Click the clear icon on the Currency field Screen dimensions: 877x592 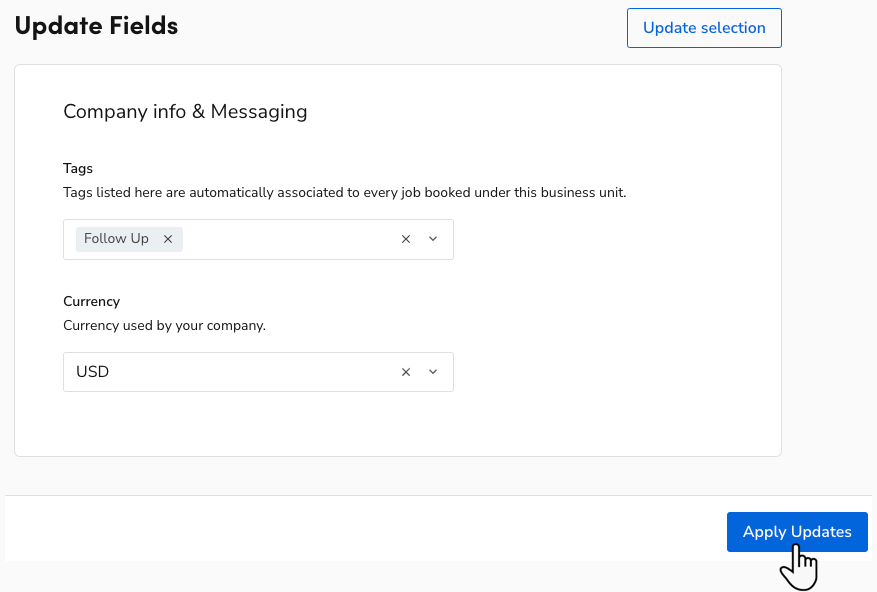click(x=405, y=371)
